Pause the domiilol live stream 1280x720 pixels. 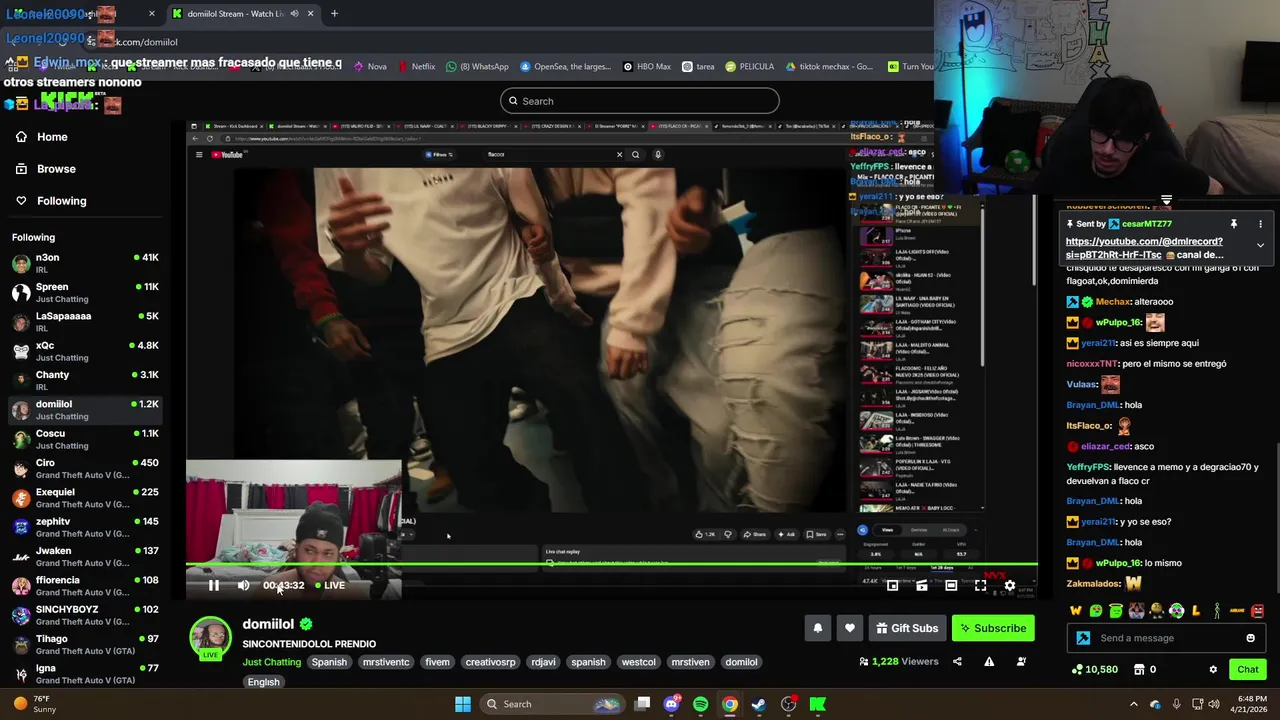point(213,585)
